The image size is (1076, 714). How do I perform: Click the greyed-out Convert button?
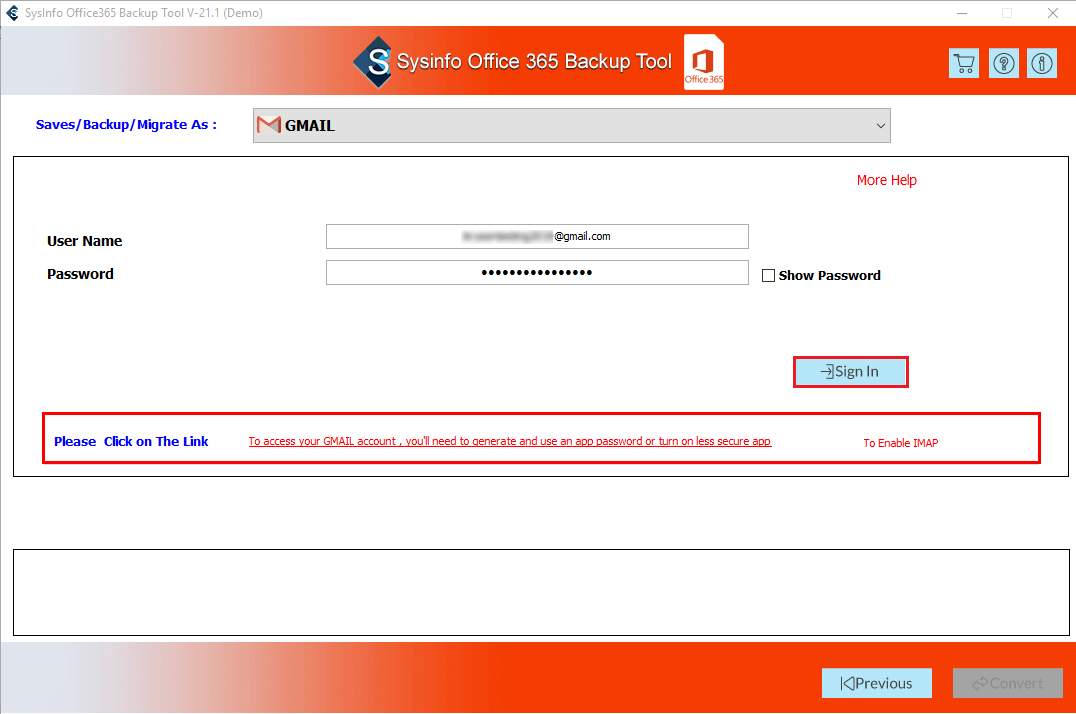[1007, 683]
